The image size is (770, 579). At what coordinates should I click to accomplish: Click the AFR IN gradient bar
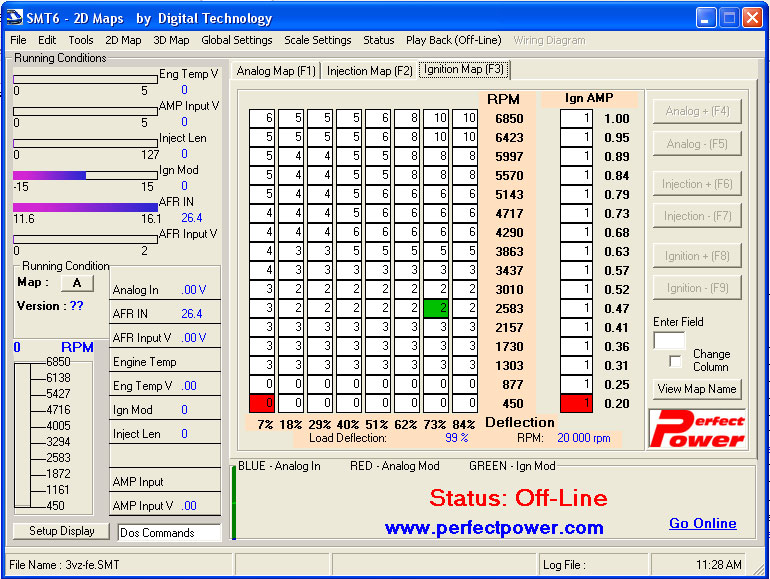[85, 207]
